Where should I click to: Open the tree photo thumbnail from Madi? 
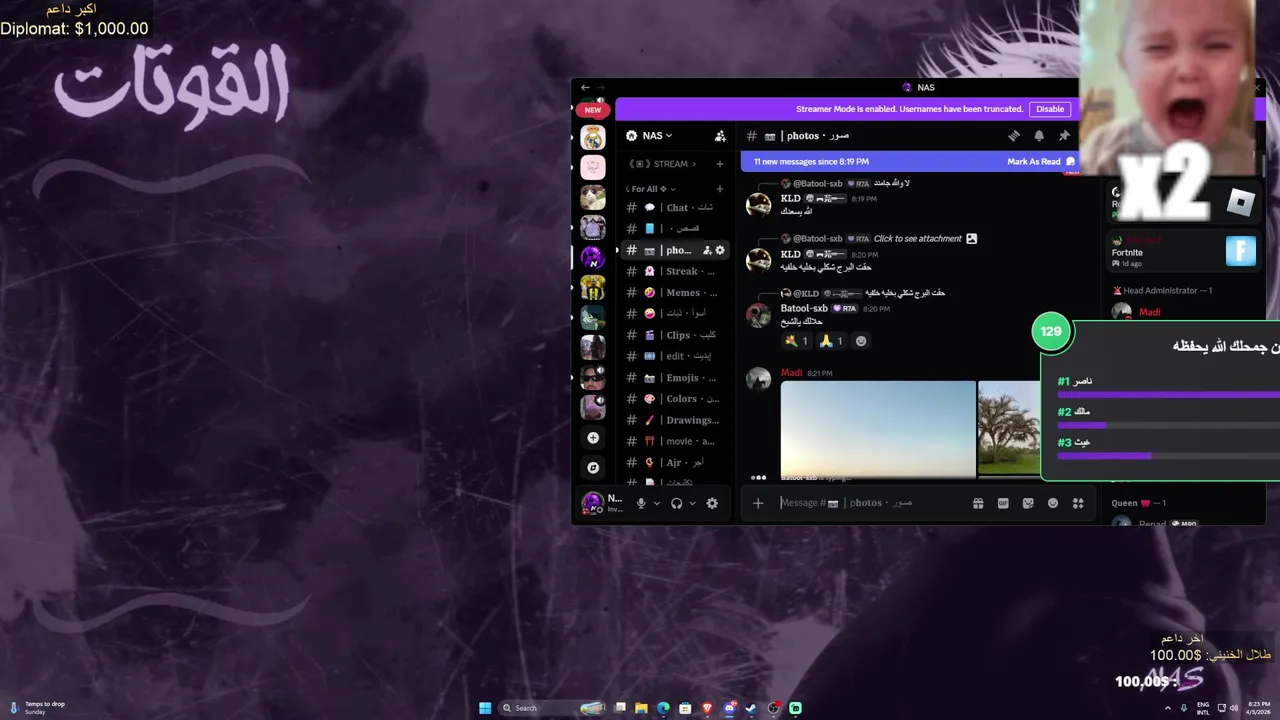coord(1010,429)
